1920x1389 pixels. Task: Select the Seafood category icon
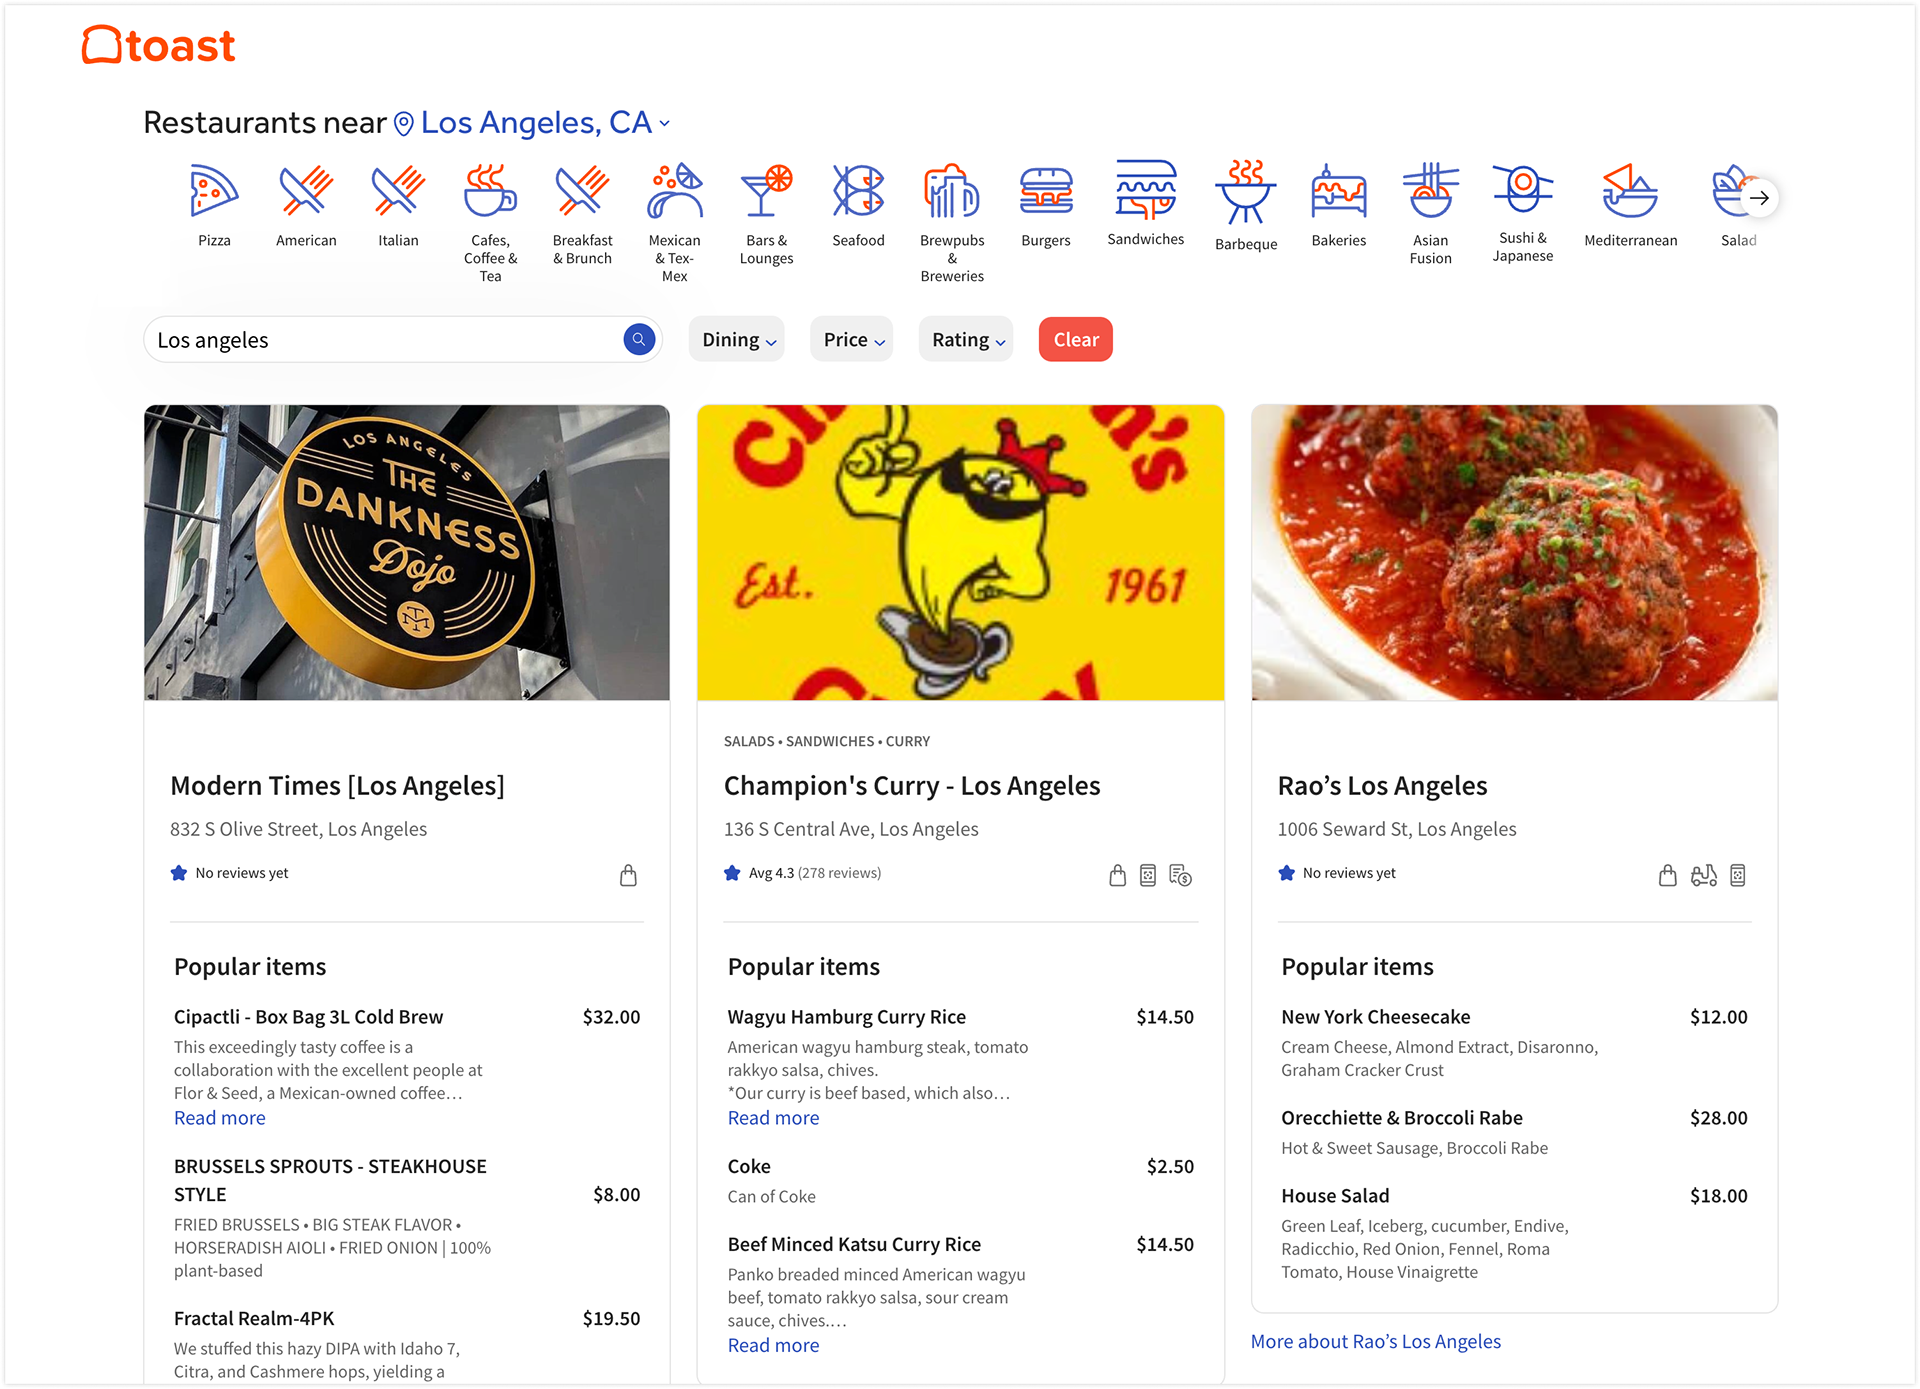pyautogui.click(x=858, y=191)
